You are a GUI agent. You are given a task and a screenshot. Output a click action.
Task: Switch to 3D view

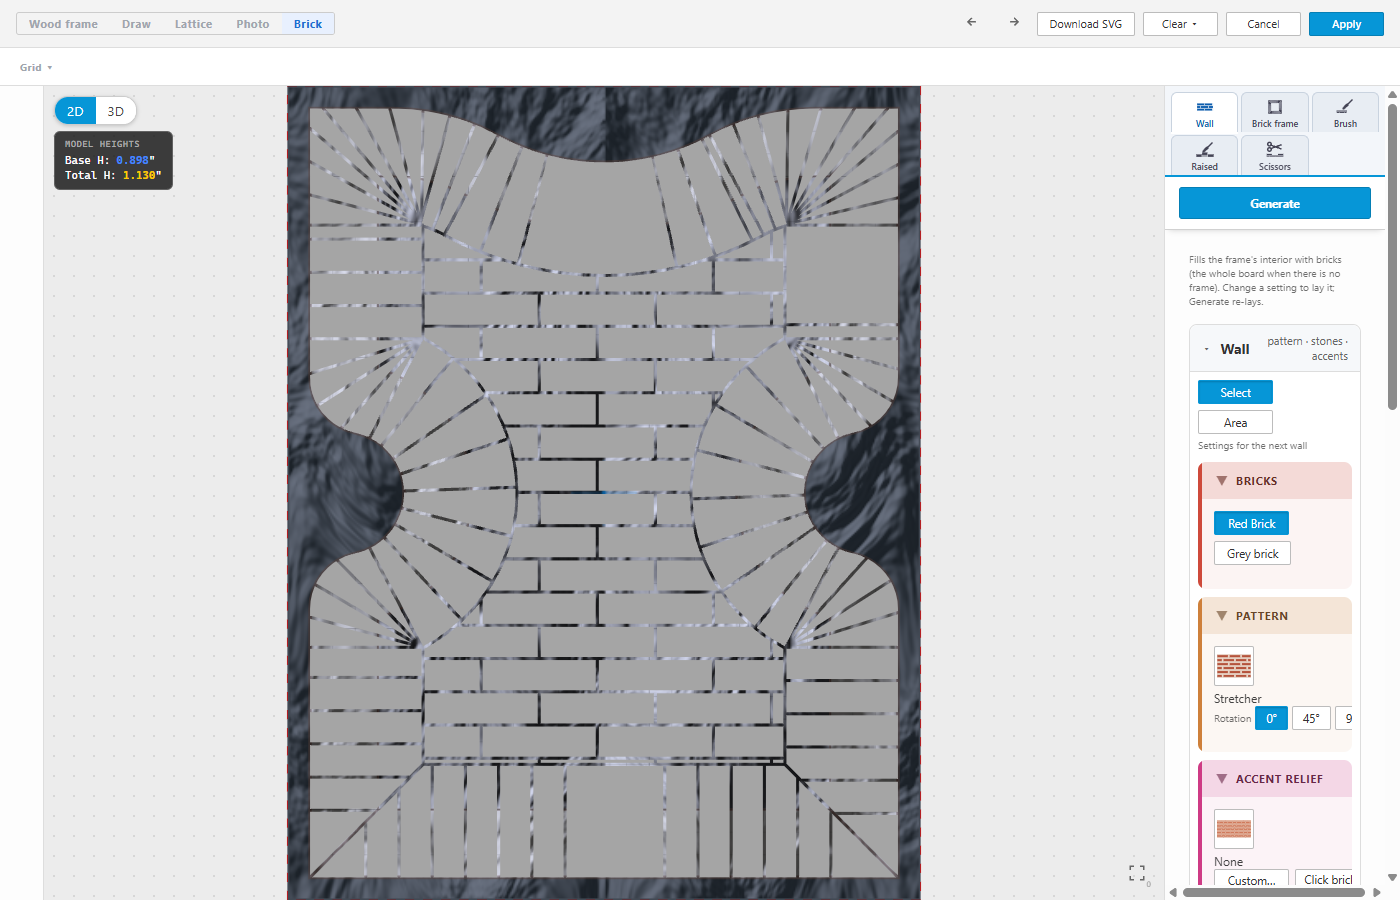tap(115, 111)
